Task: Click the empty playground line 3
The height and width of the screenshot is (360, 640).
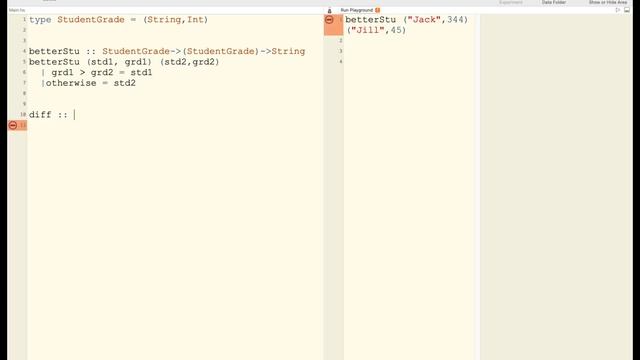Action: [410, 51]
